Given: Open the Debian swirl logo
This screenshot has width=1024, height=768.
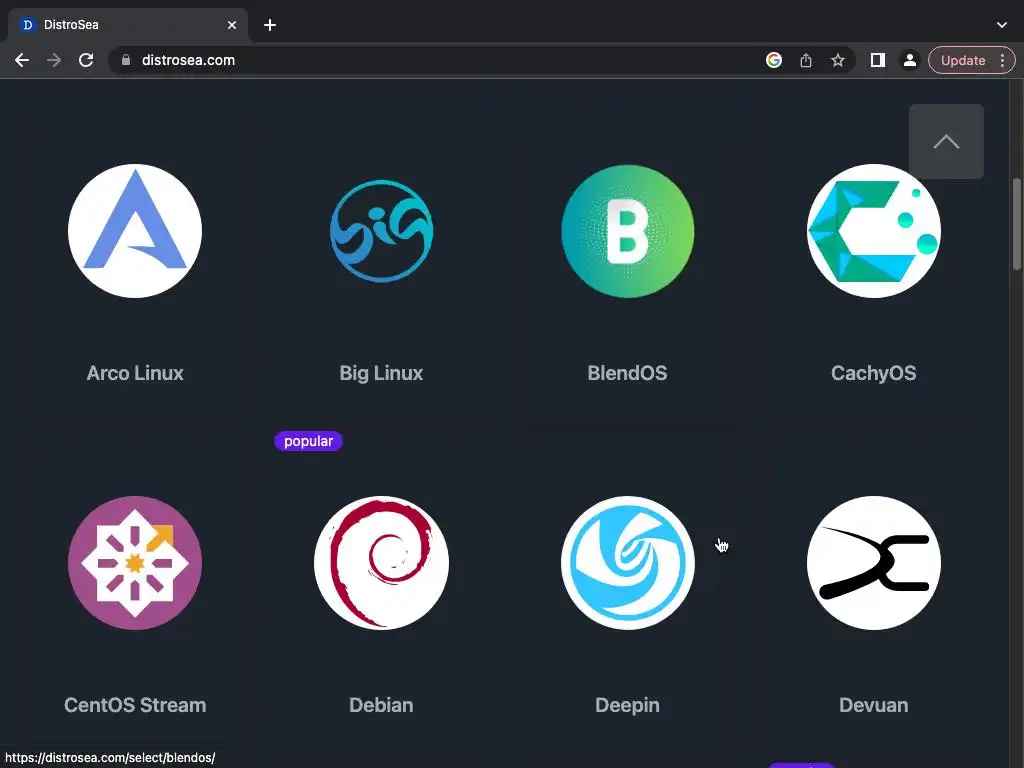Looking at the screenshot, I should click(381, 563).
